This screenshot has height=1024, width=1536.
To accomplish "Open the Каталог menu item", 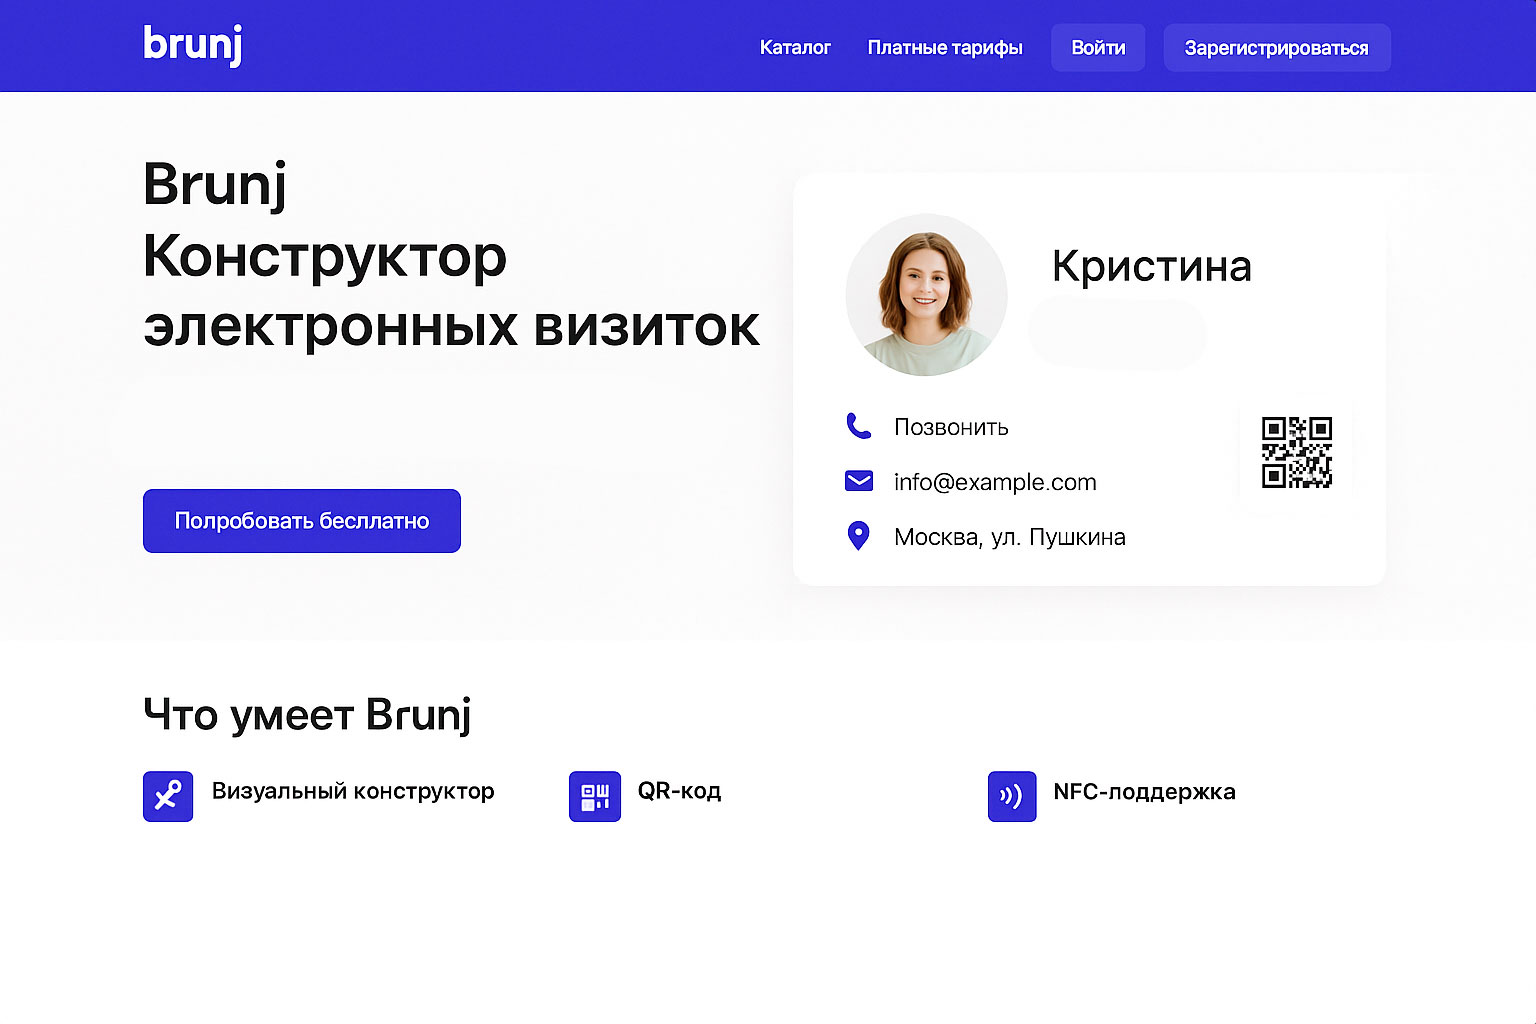I will 795,47.
